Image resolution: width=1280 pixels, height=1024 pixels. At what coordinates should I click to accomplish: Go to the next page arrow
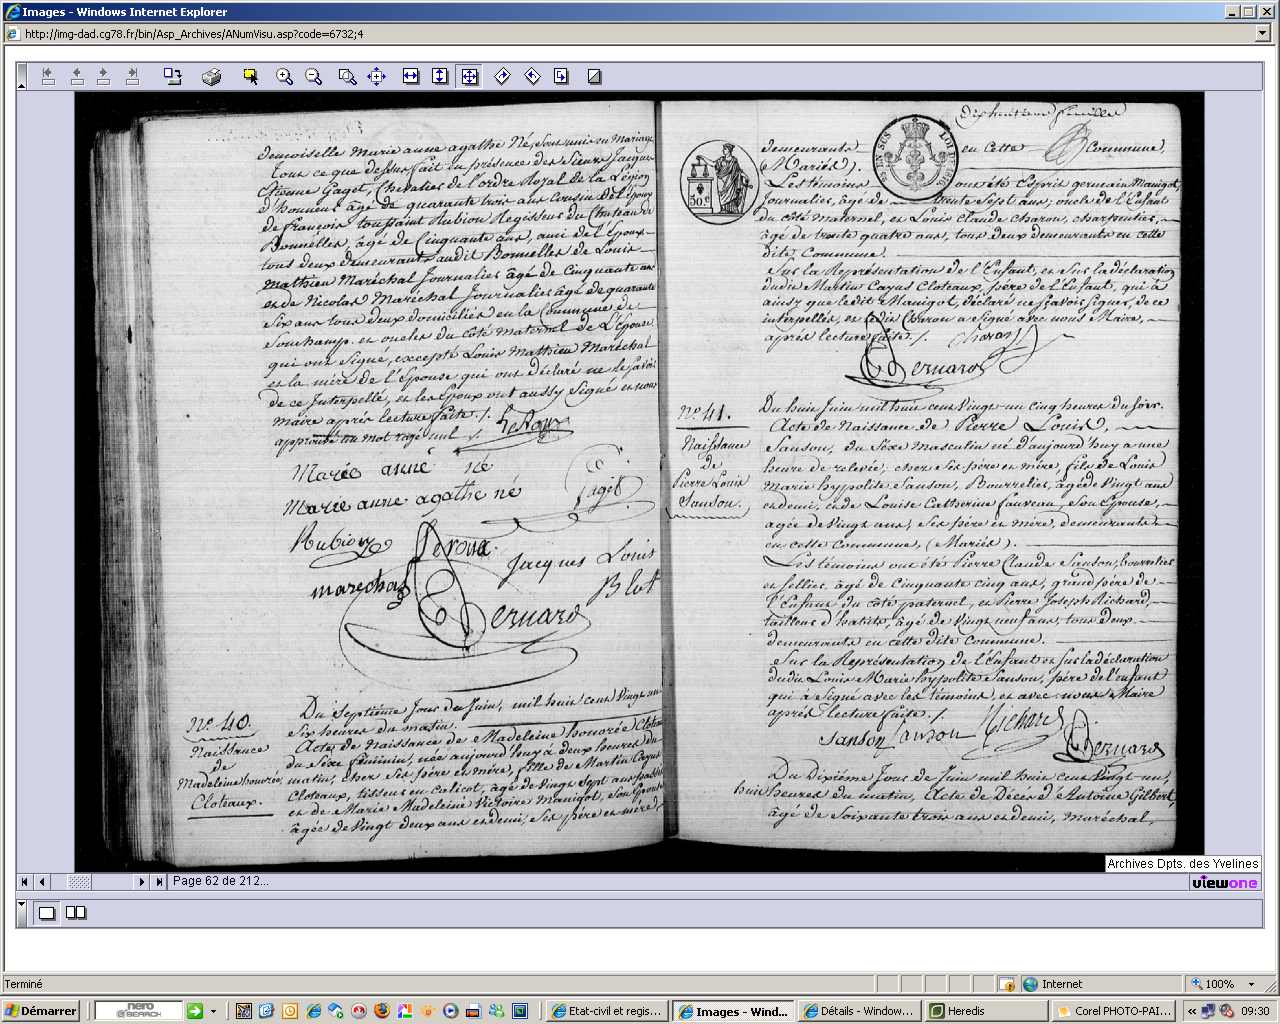point(142,882)
